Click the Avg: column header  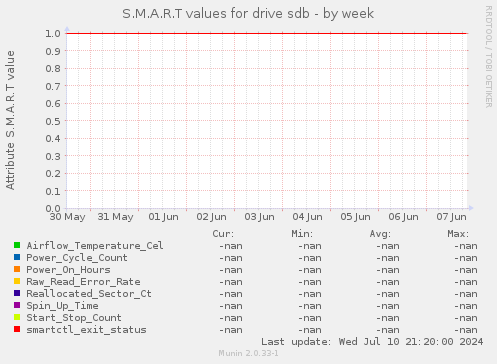(x=380, y=234)
